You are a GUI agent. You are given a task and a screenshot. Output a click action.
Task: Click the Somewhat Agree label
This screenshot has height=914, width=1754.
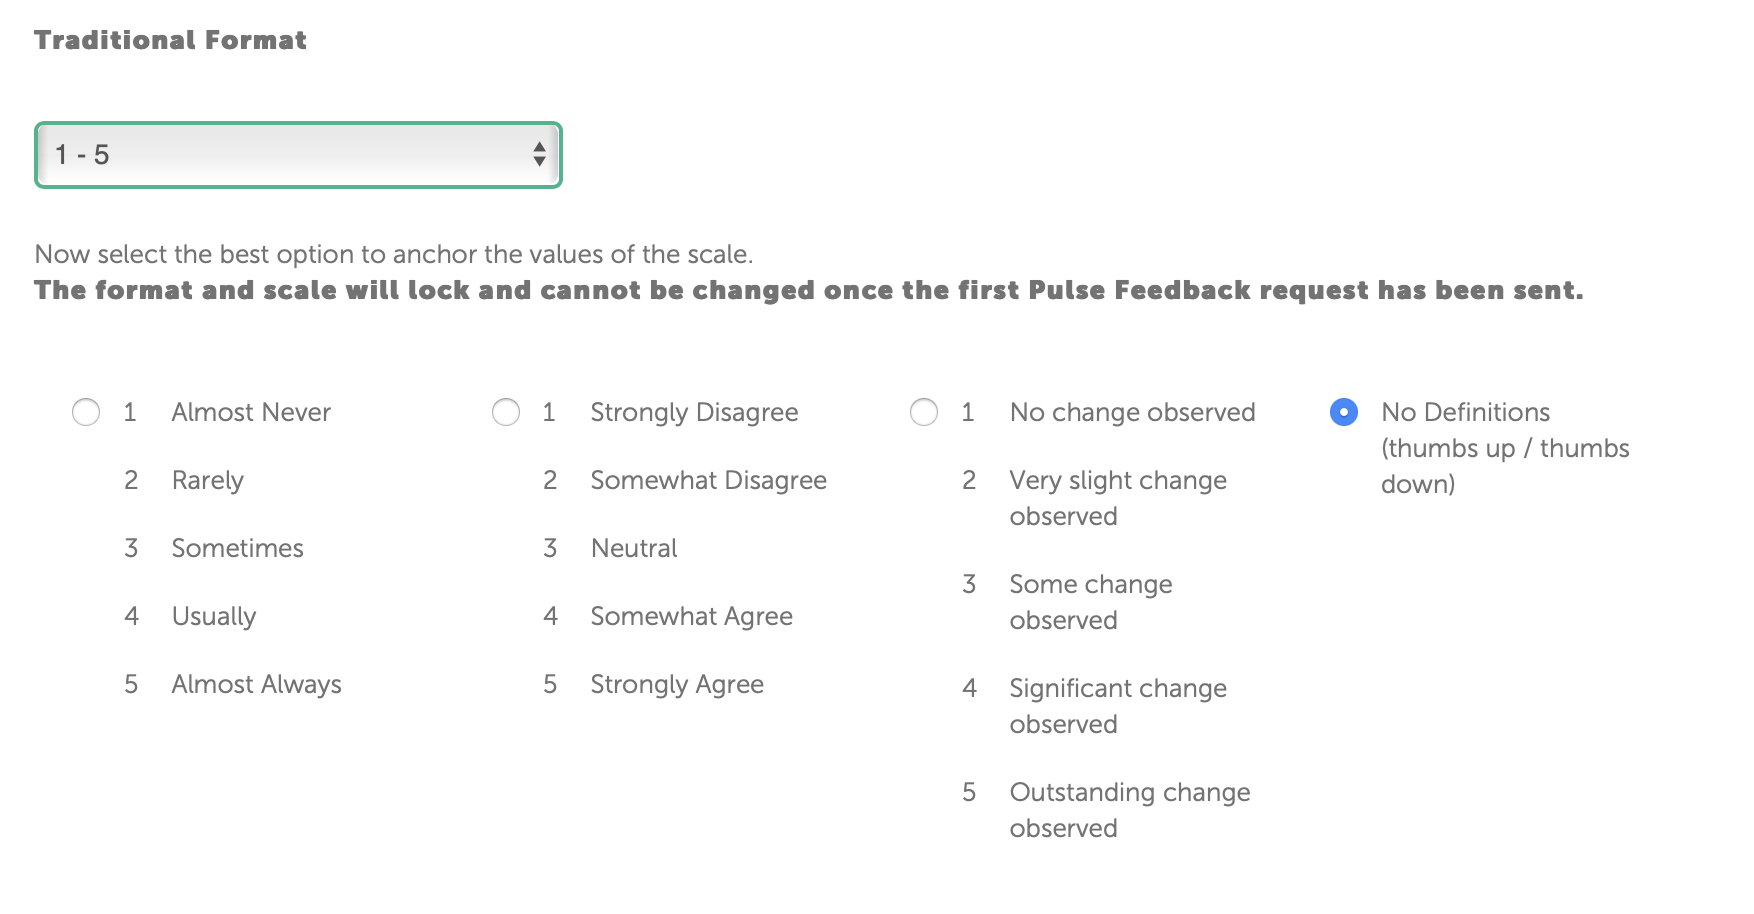[x=691, y=616]
